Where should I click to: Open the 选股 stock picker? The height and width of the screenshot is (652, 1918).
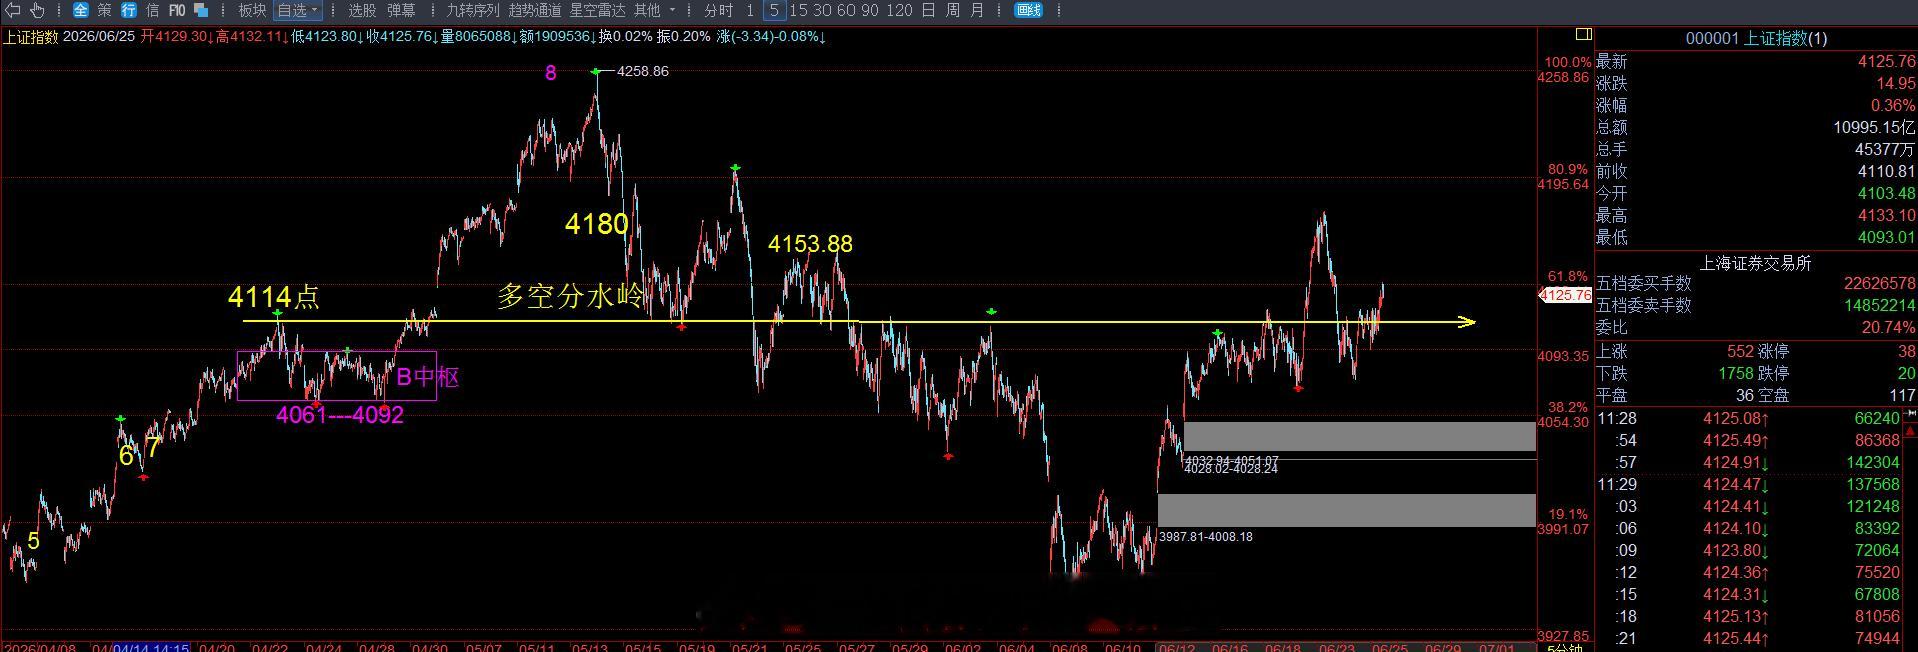[x=362, y=10]
